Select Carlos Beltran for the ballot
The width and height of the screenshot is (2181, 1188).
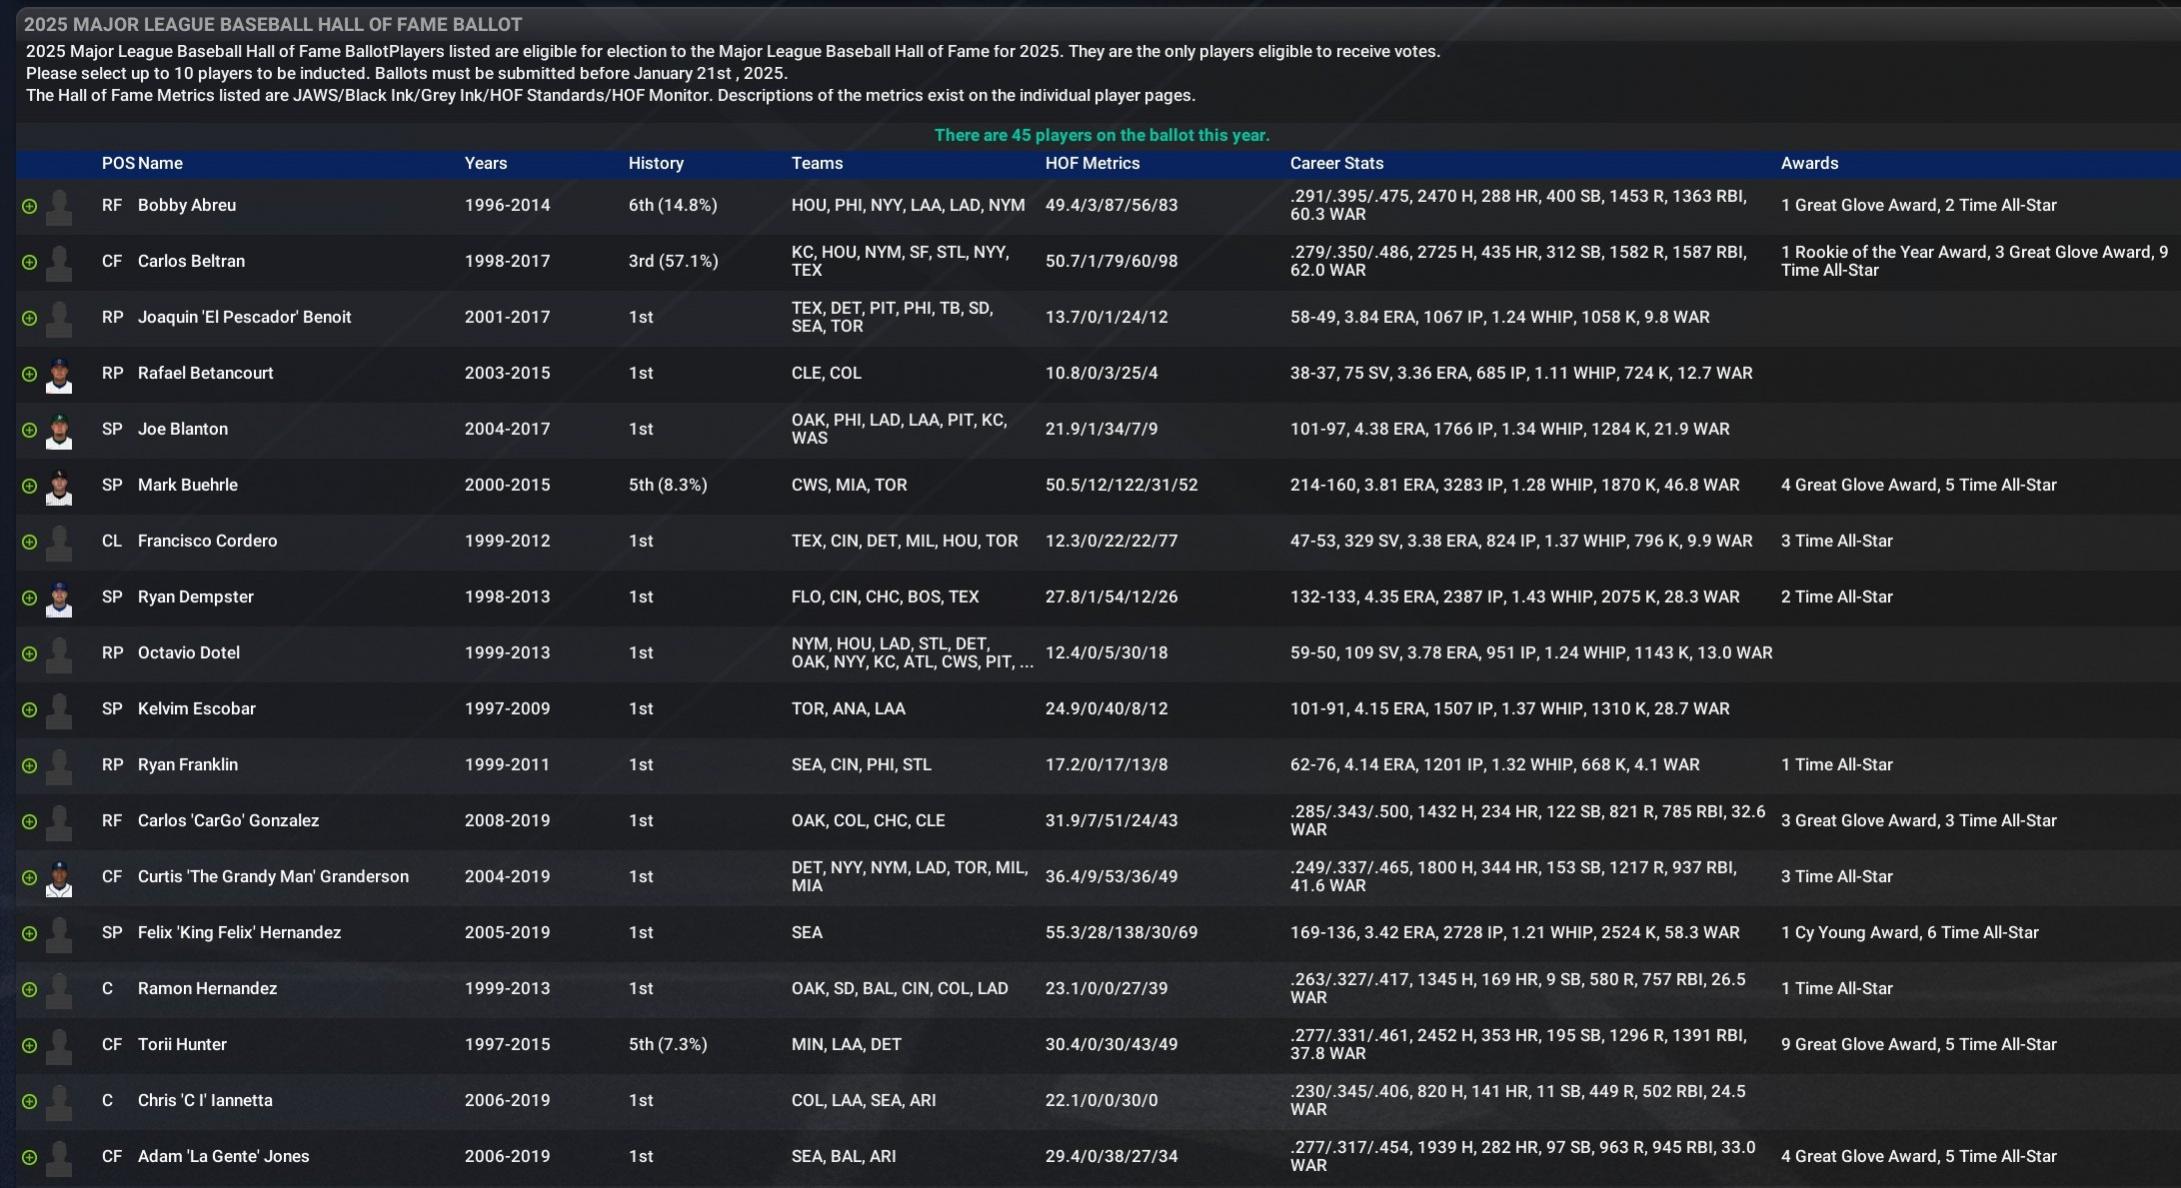coord(30,261)
